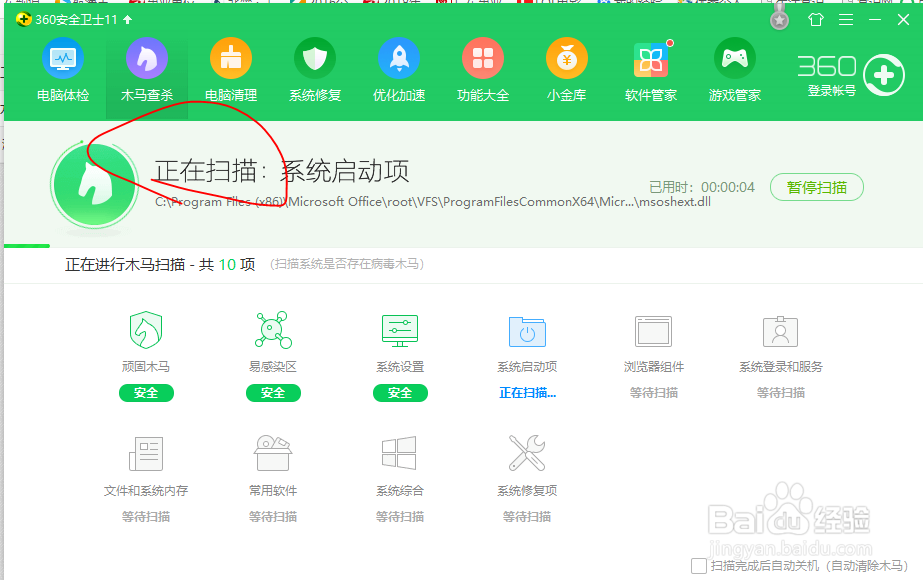Click the medal icon in title bar

click(779, 19)
